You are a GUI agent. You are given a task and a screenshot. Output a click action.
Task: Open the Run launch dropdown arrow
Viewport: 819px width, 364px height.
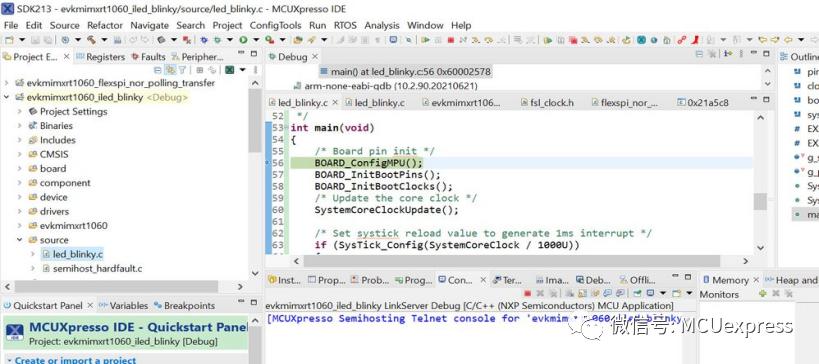point(256,40)
